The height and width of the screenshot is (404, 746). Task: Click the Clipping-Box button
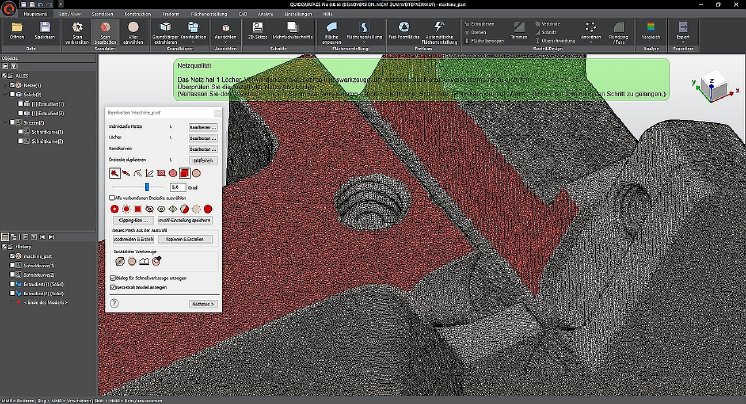[x=132, y=219]
